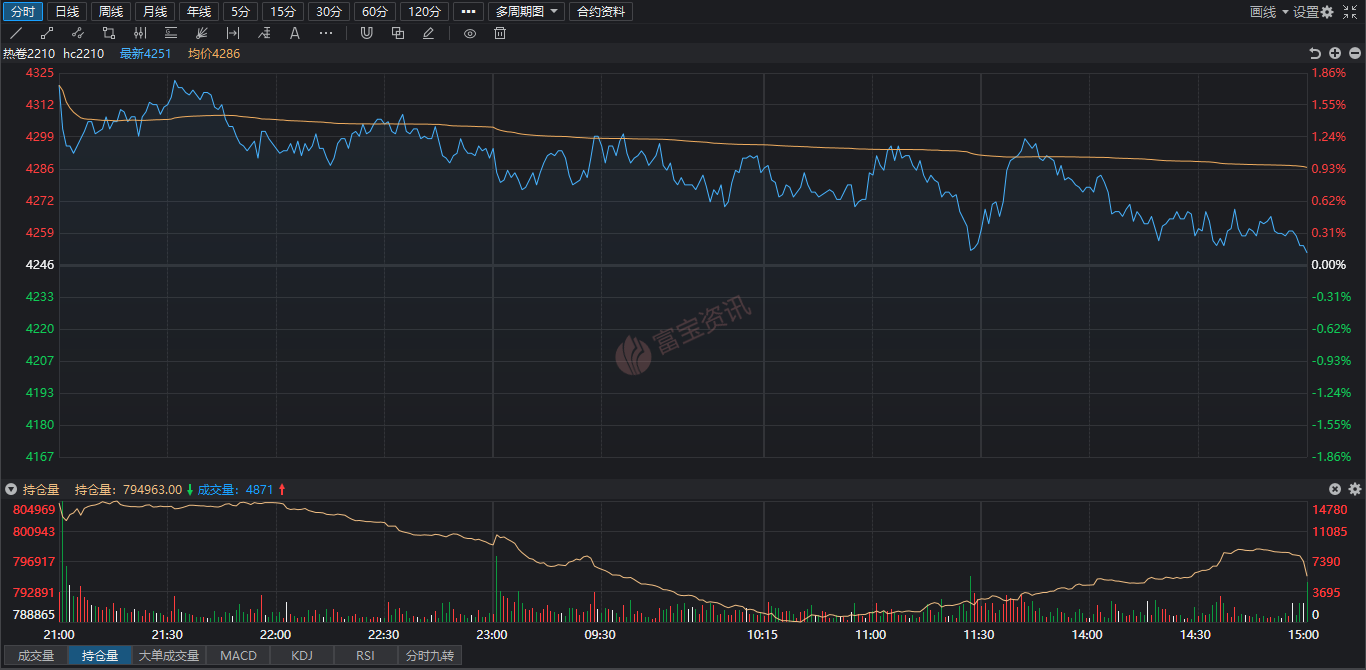Click the 合约资料 button
The width and height of the screenshot is (1366, 670).
coord(601,12)
